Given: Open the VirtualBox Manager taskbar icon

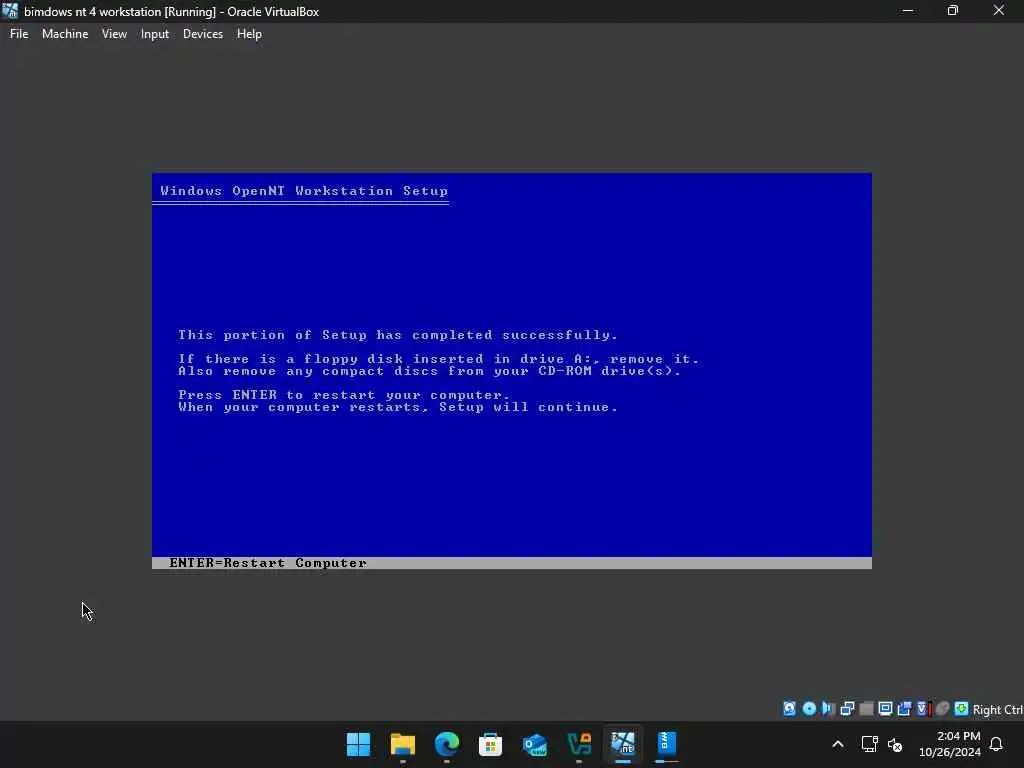Looking at the screenshot, I should pos(579,744).
